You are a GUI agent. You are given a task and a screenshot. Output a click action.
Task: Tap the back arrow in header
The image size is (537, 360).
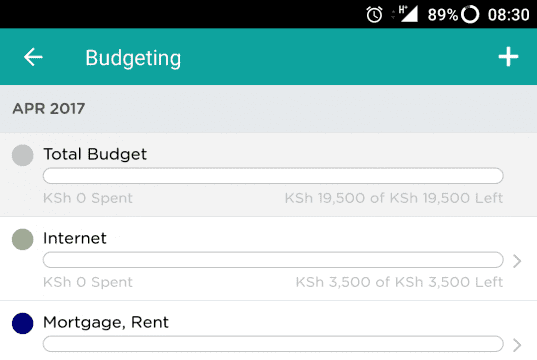tap(33, 57)
